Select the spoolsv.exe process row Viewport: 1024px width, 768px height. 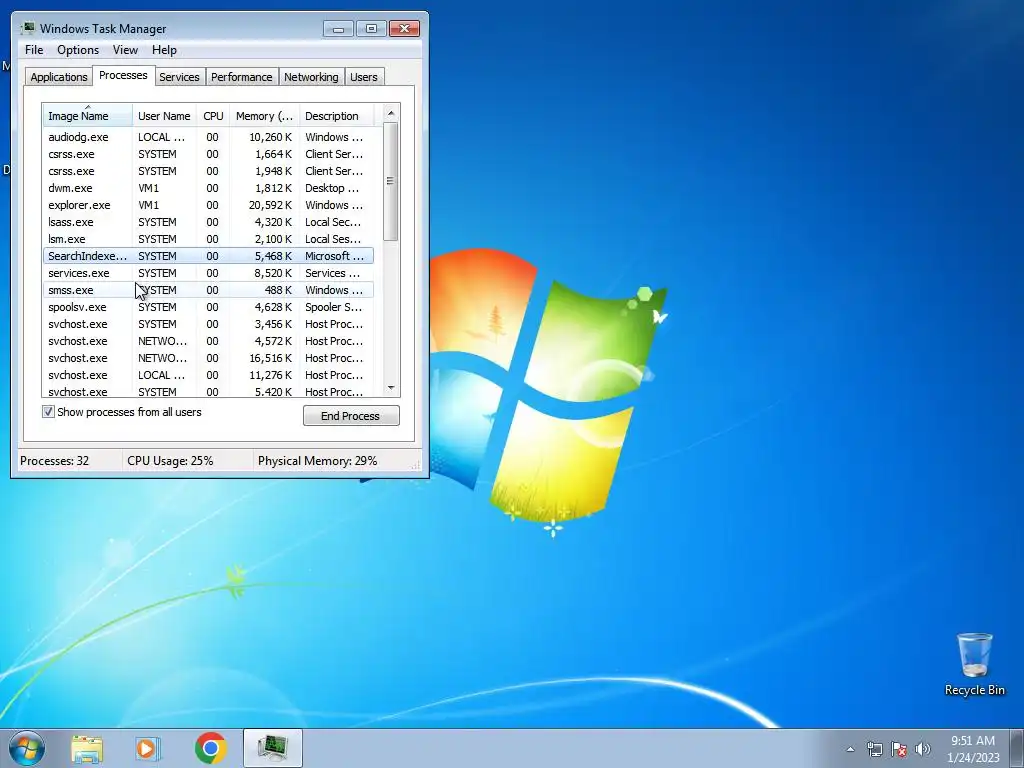point(208,307)
